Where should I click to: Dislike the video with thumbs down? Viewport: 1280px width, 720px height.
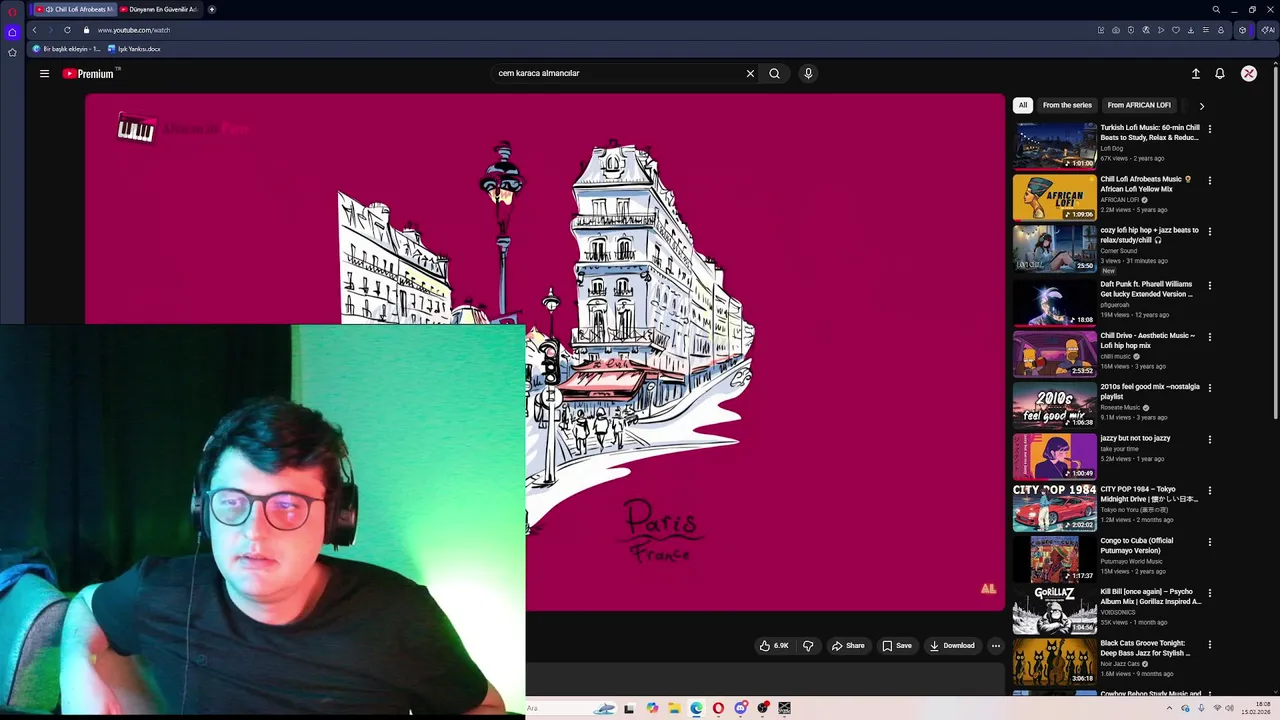pyautogui.click(x=808, y=646)
